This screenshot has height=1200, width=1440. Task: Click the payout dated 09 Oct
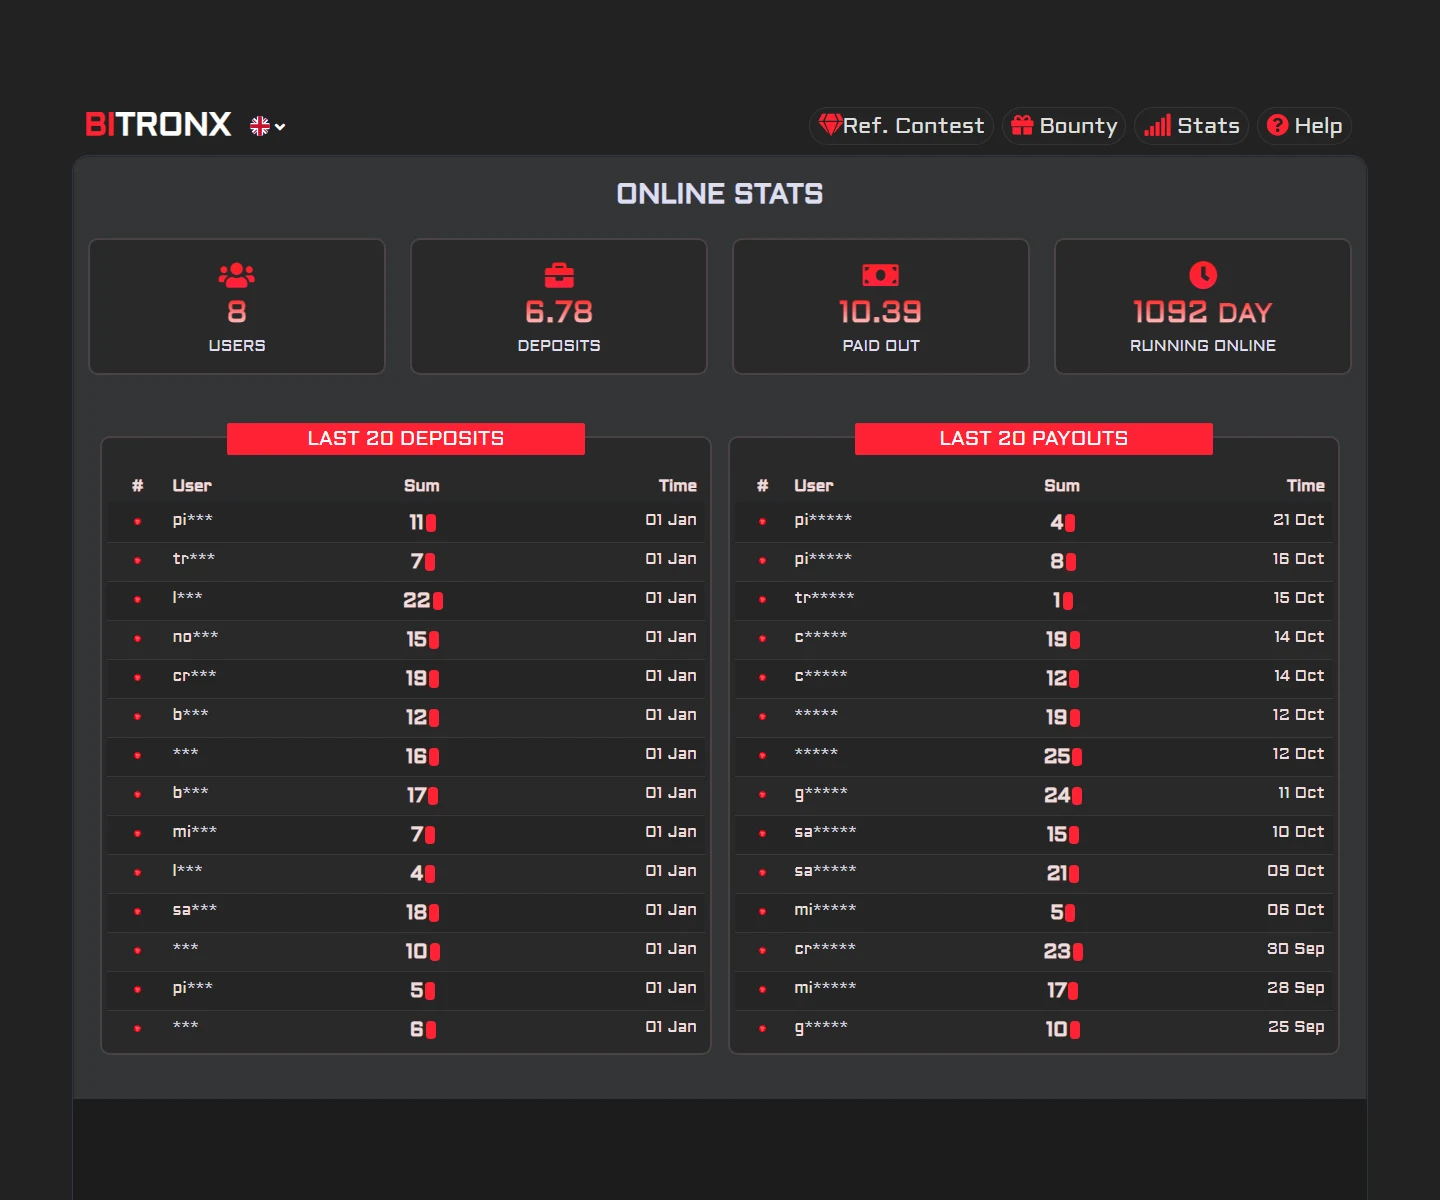tap(1296, 871)
